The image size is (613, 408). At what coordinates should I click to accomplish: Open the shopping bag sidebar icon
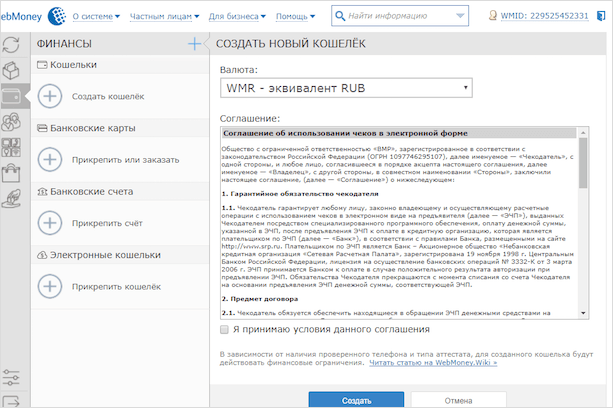pyautogui.click(x=11, y=173)
